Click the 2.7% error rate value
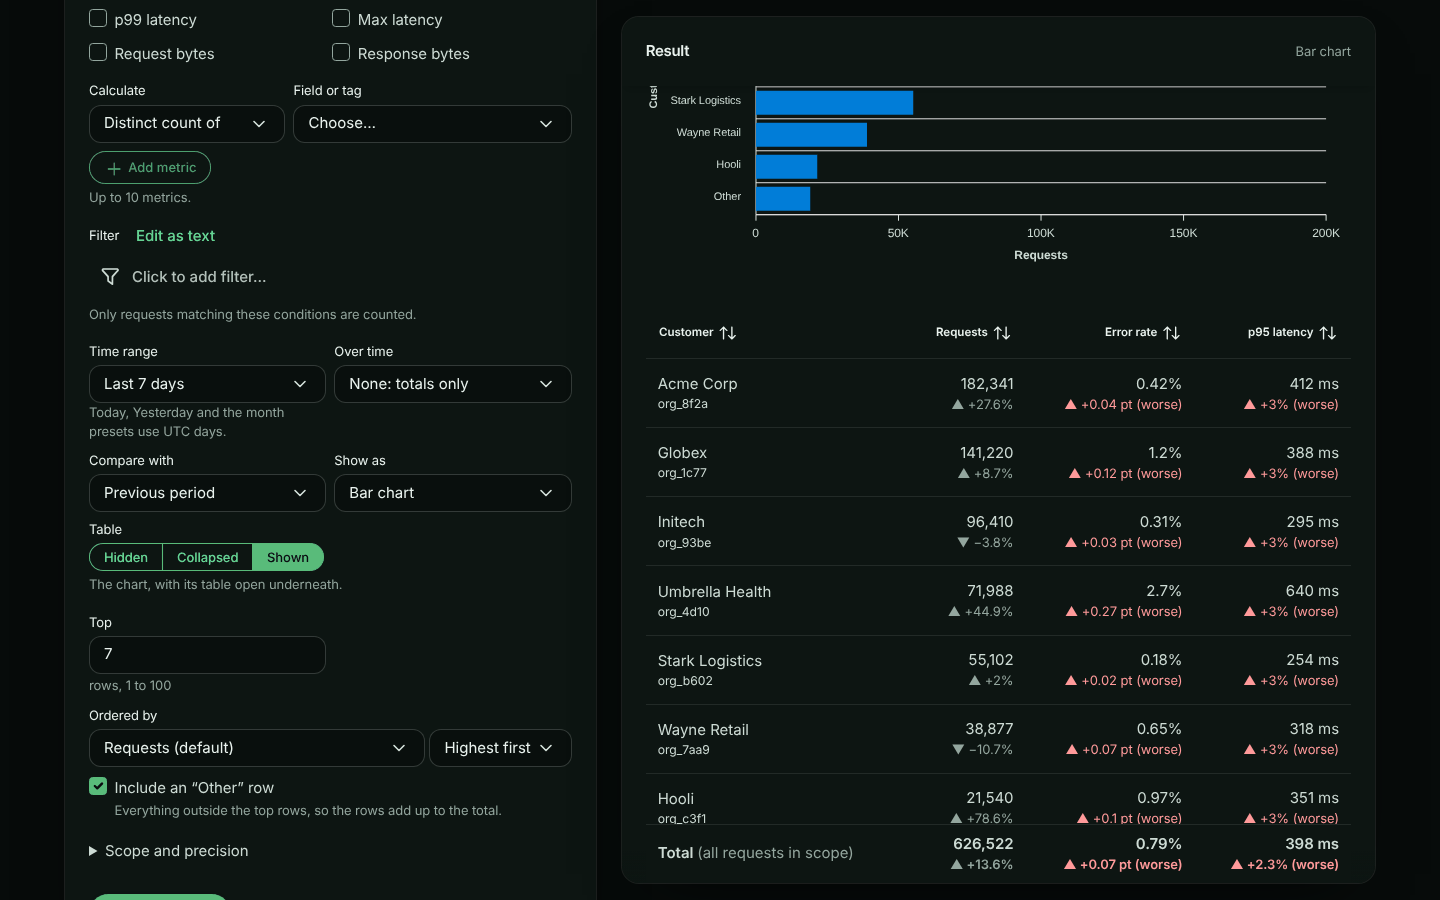This screenshot has width=1440, height=900. pos(1164,591)
